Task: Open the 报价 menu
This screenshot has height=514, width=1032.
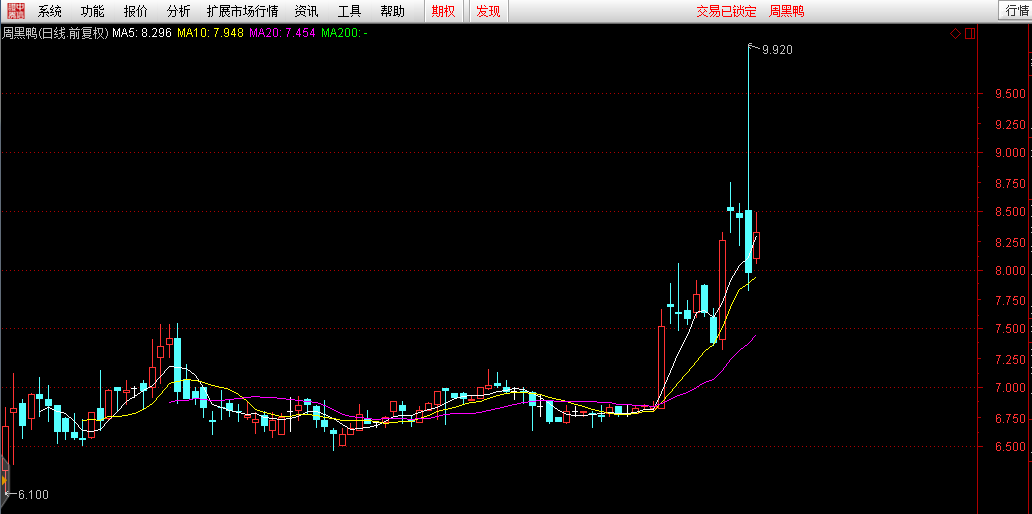Action: coord(136,11)
